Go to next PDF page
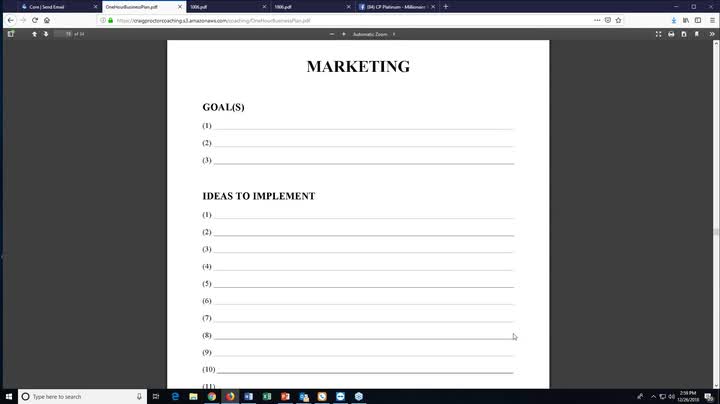 click(x=46, y=34)
